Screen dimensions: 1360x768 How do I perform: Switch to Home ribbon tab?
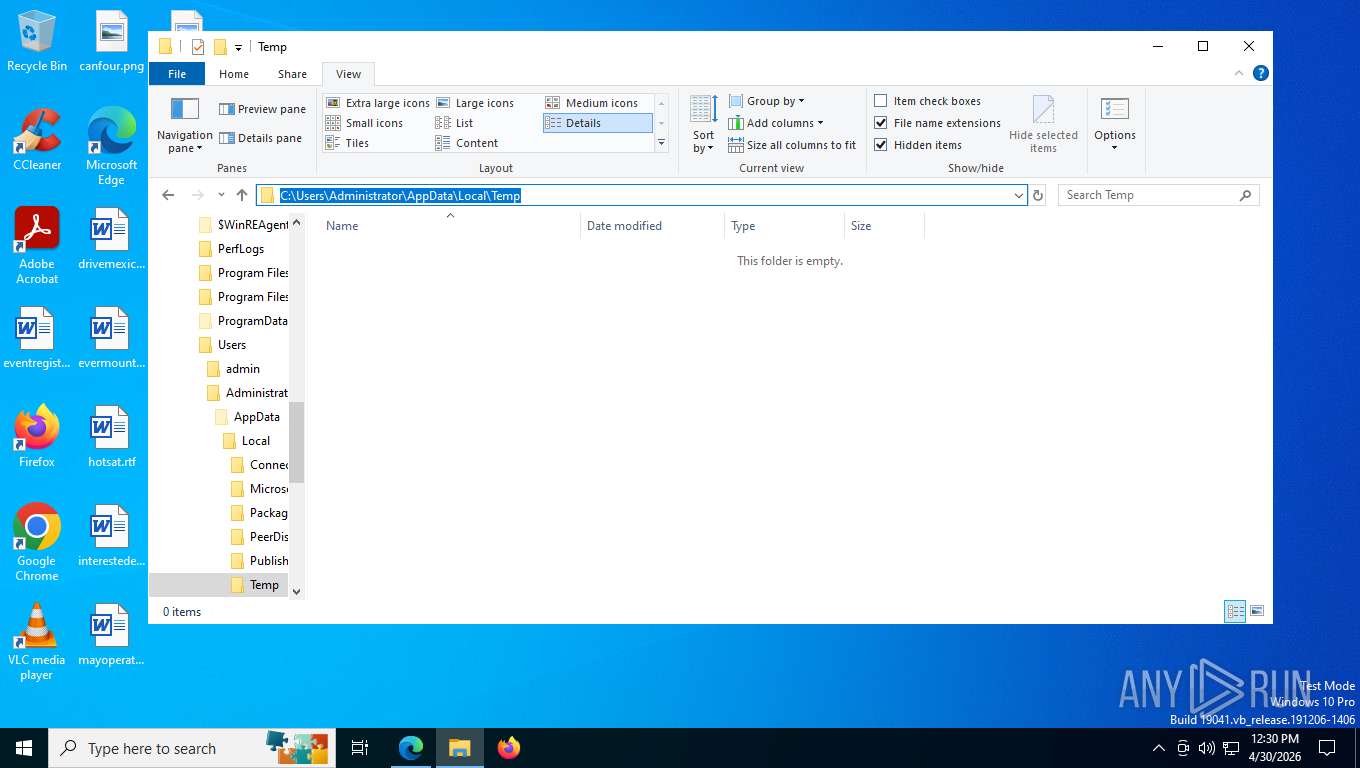[234, 74]
